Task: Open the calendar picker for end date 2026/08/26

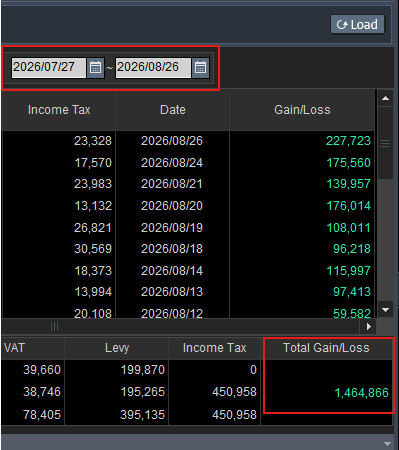Action: (x=200, y=68)
